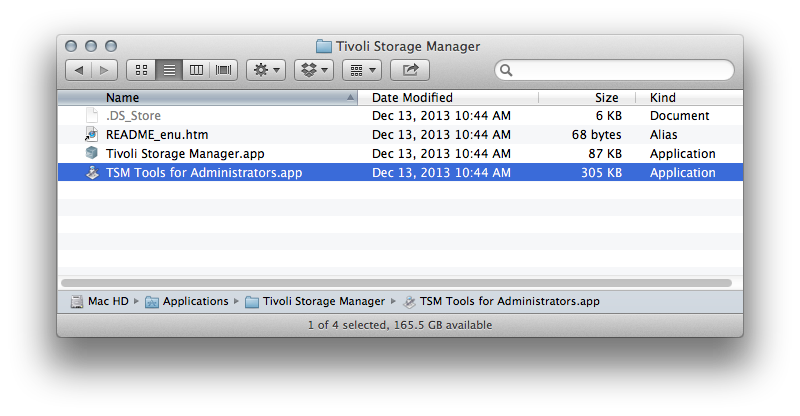Image resolution: width=800 pixels, height=416 pixels.
Task: Click the horizontal scrollbar below the file list
Action: [396, 283]
